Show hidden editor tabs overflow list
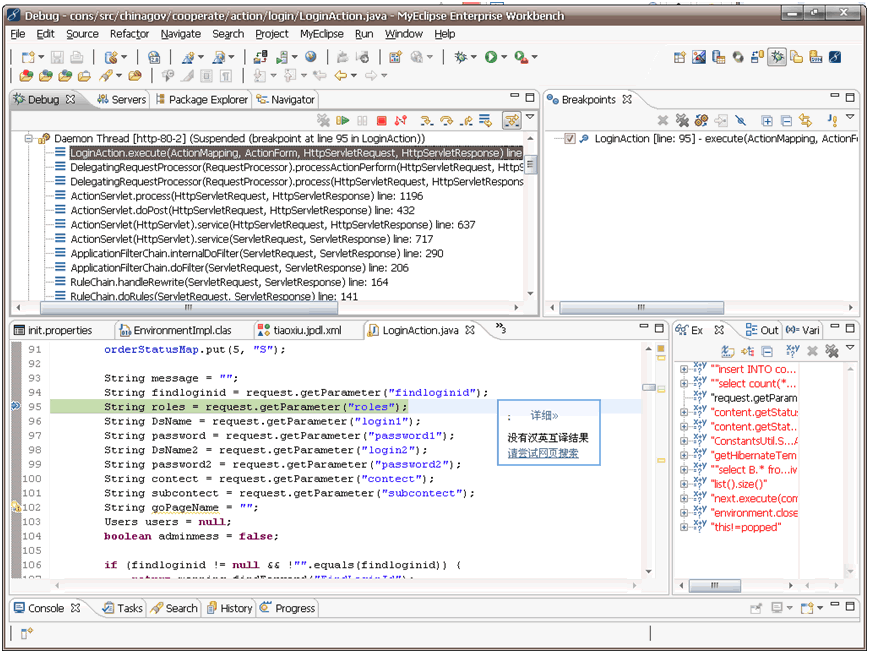 (500, 329)
